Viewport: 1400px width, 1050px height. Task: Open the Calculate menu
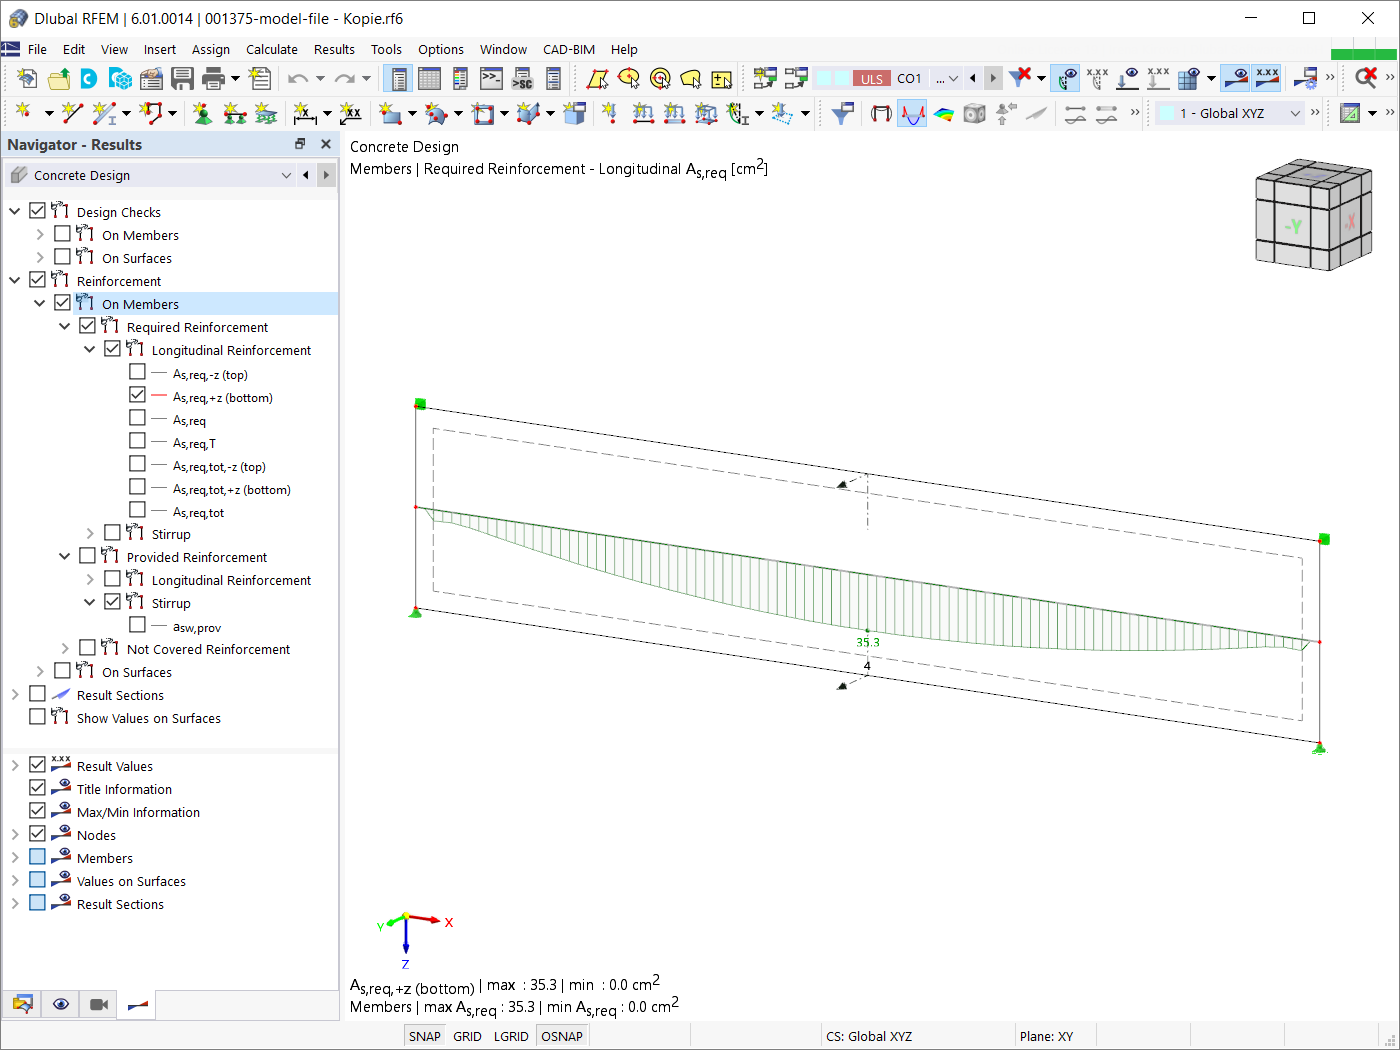point(272,49)
